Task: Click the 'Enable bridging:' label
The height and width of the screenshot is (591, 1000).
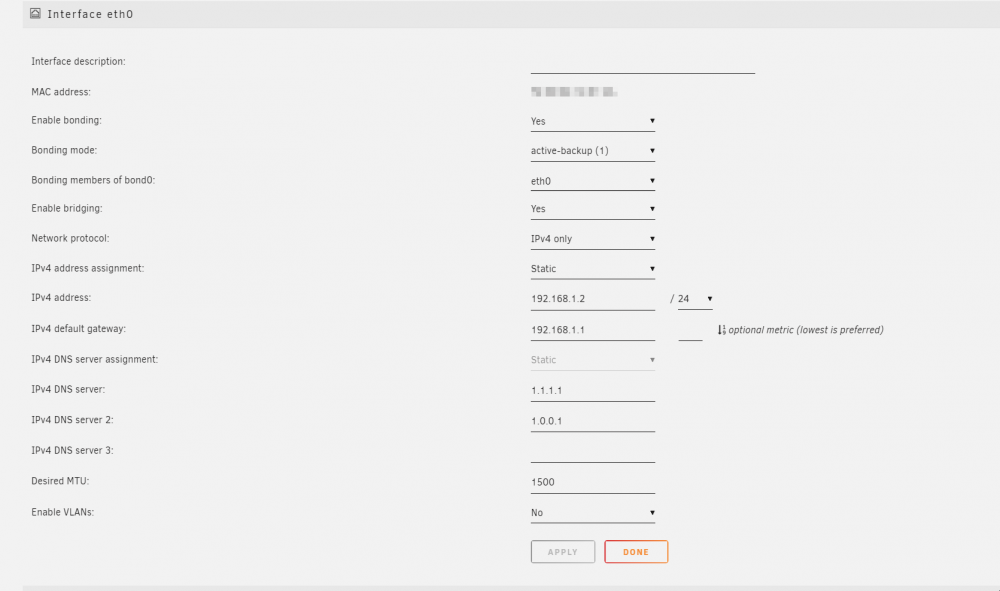Action: click(x=67, y=208)
